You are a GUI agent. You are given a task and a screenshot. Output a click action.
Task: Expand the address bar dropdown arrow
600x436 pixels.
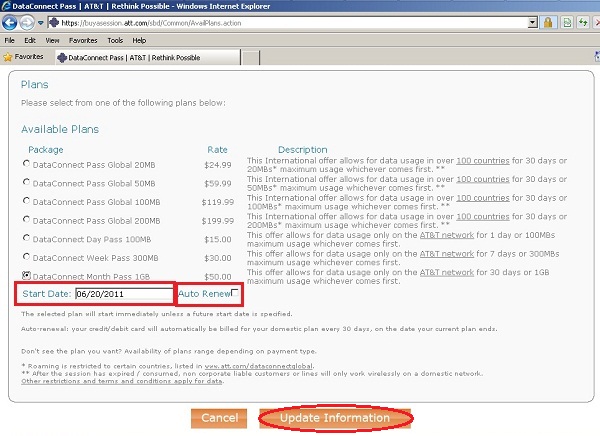click(x=533, y=23)
